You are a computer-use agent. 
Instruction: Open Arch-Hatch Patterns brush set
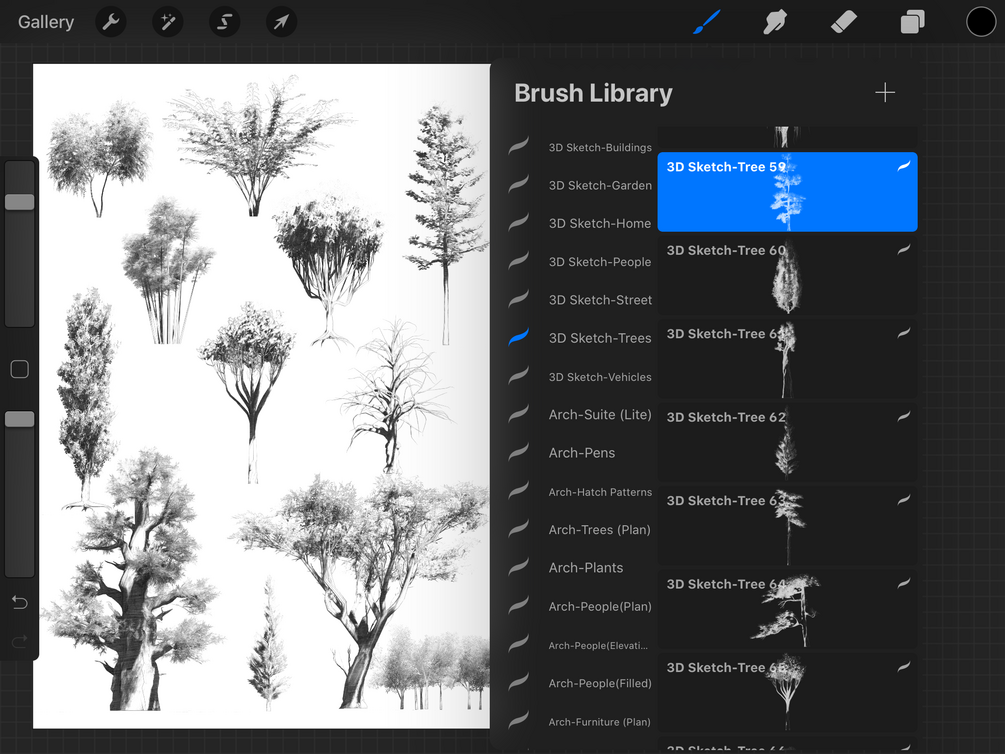(x=600, y=492)
